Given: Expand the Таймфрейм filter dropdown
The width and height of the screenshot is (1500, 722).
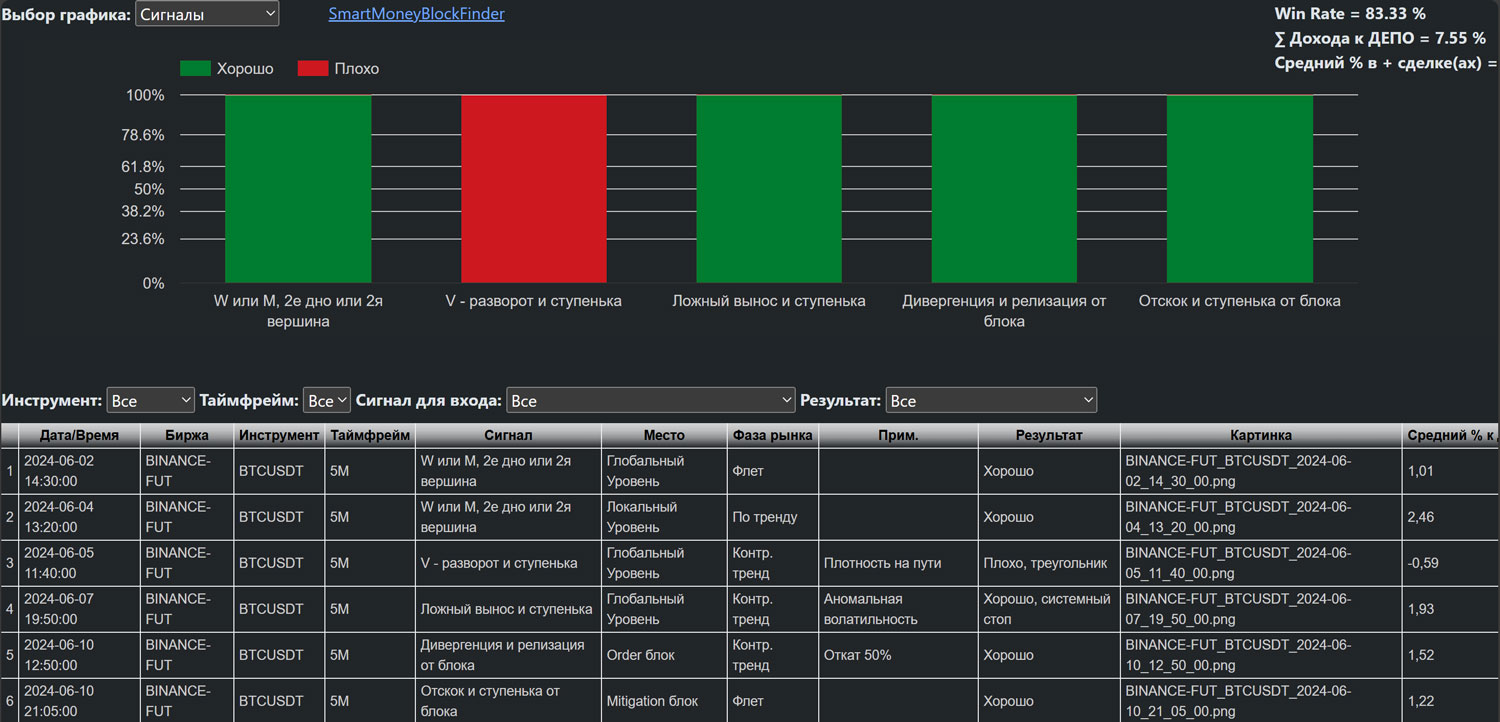Looking at the screenshot, I should [x=327, y=400].
